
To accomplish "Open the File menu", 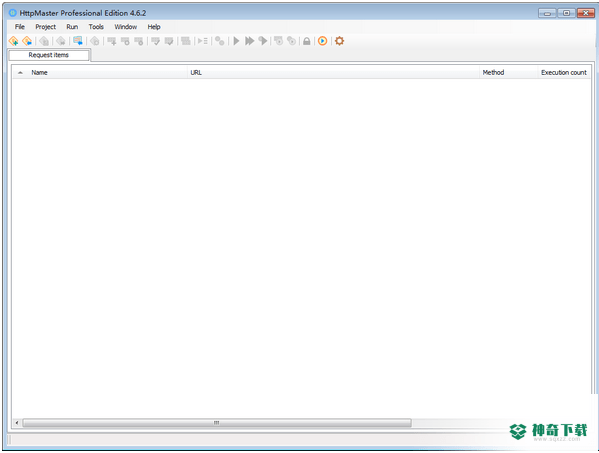I will click(19, 27).
